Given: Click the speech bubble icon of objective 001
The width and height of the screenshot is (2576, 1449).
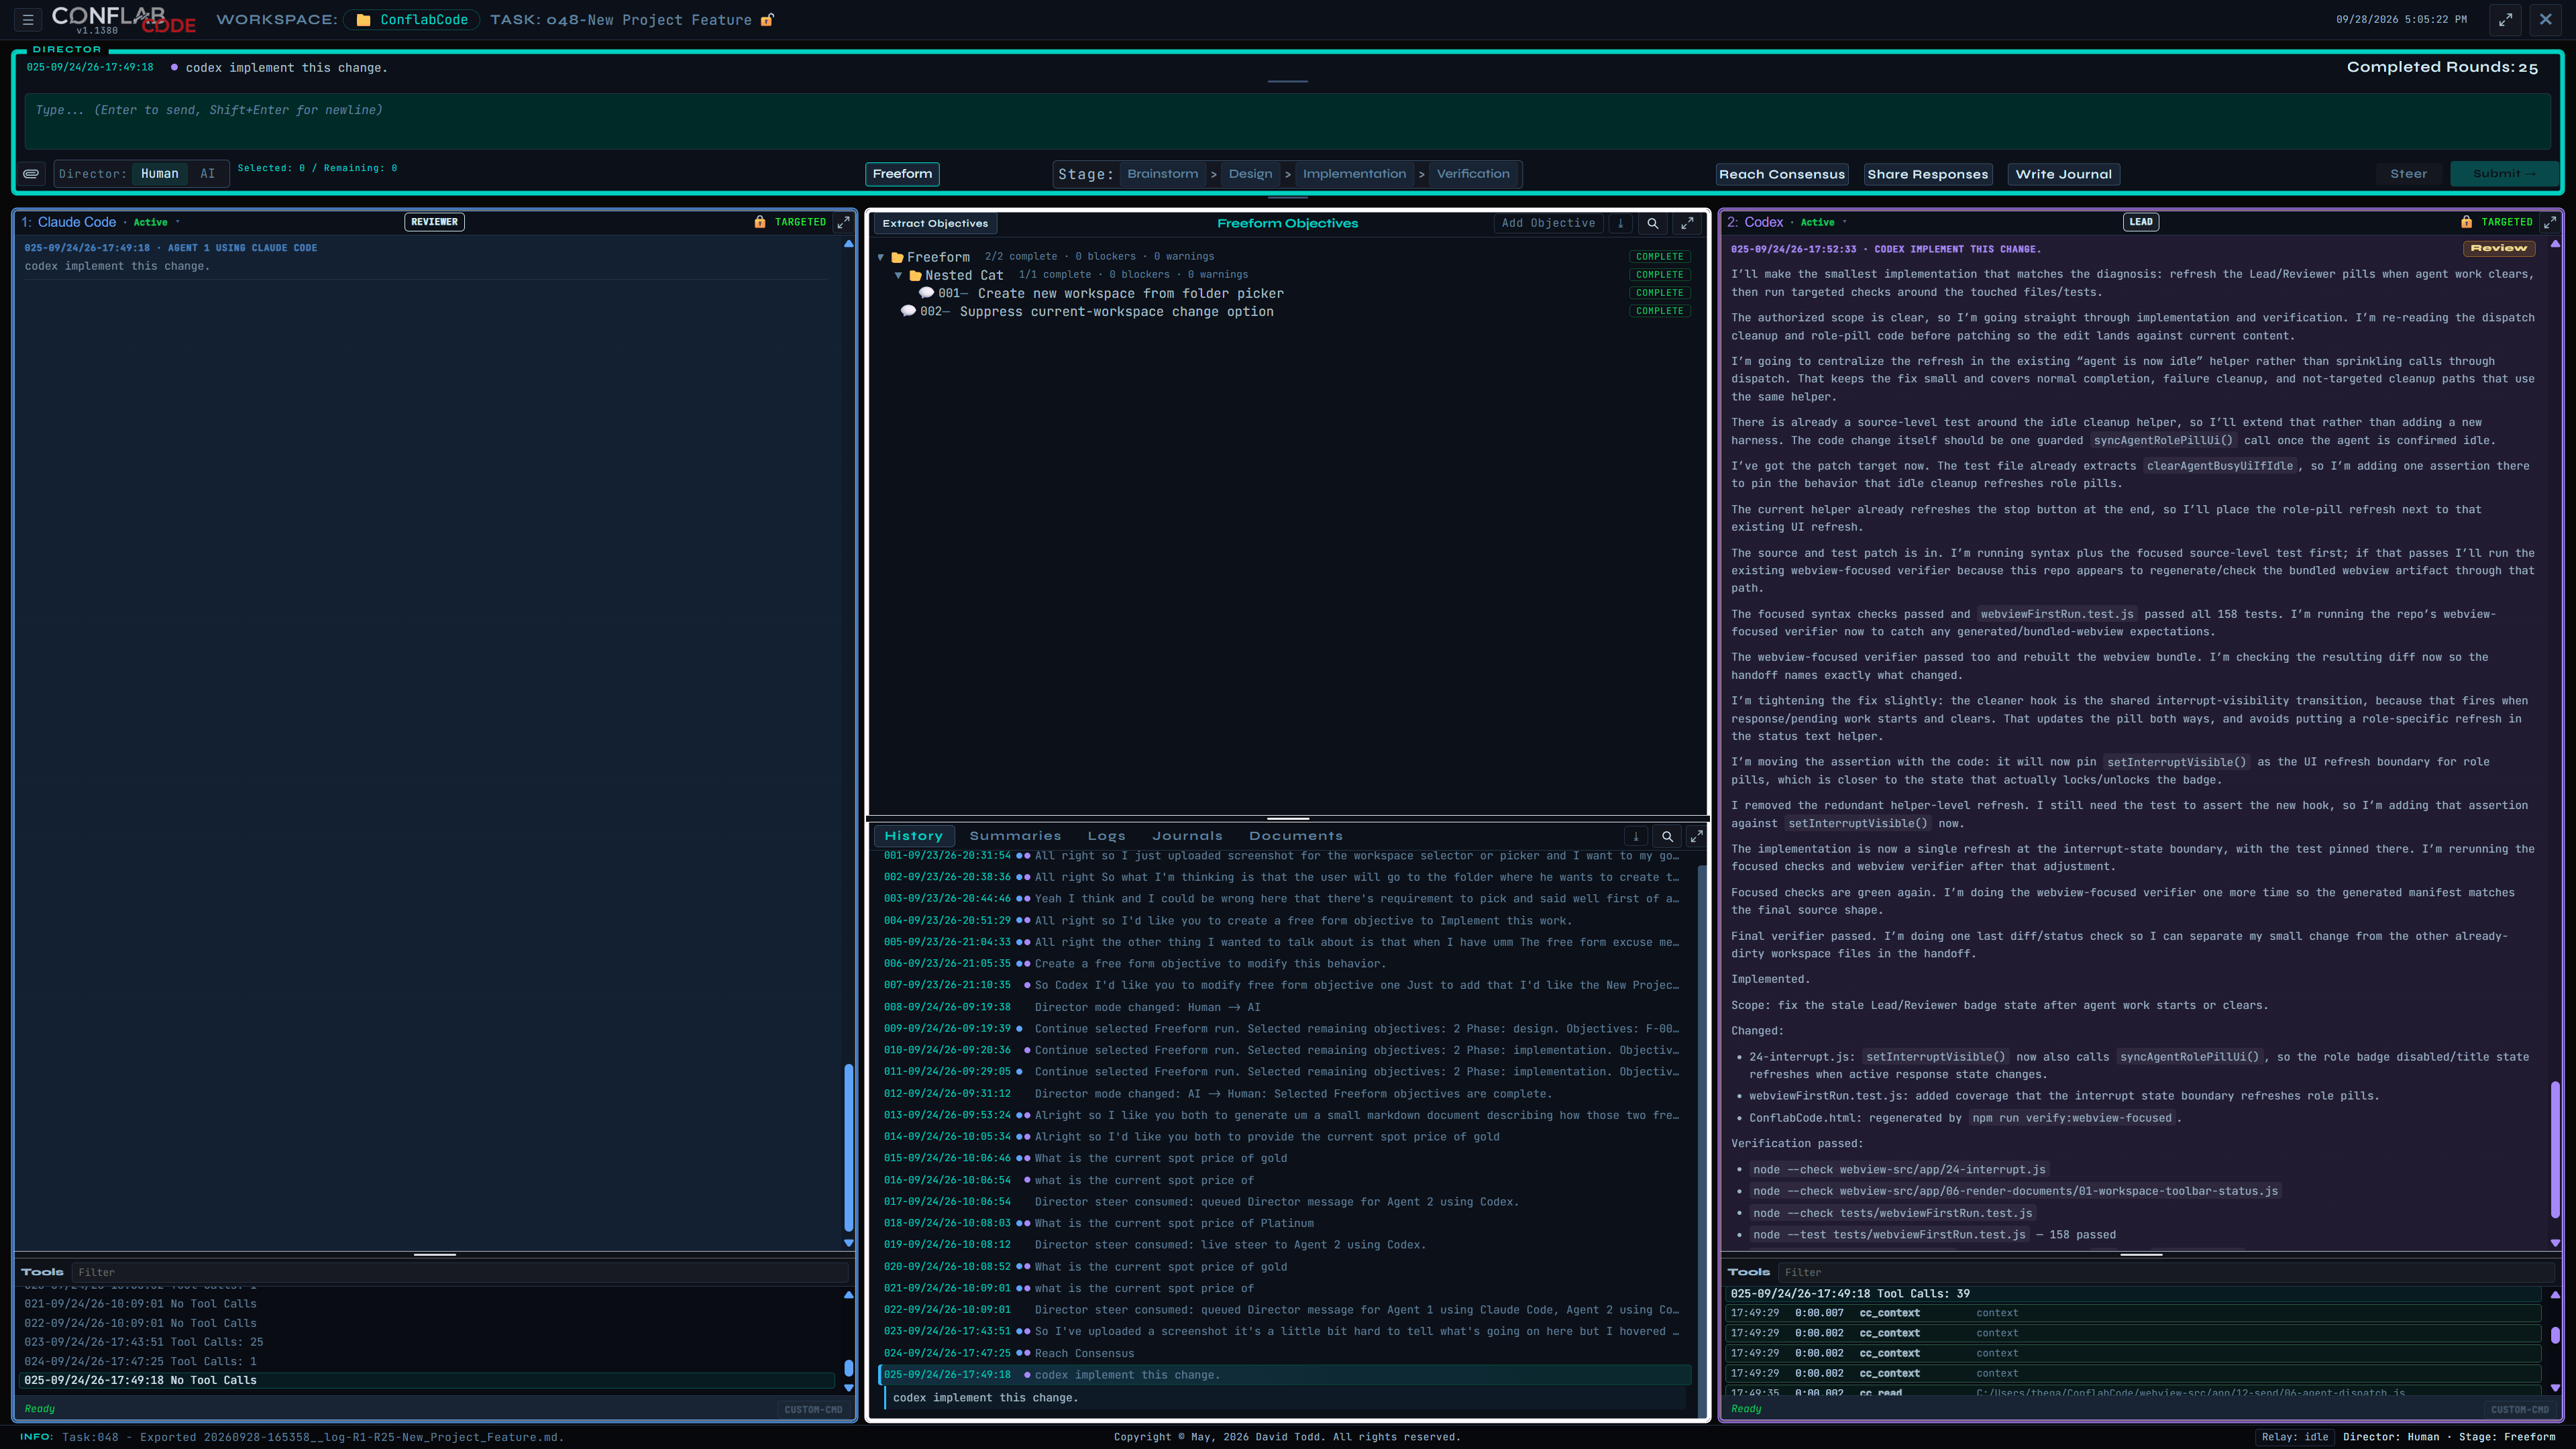Looking at the screenshot, I should pyautogui.click(x=926, y=293).
